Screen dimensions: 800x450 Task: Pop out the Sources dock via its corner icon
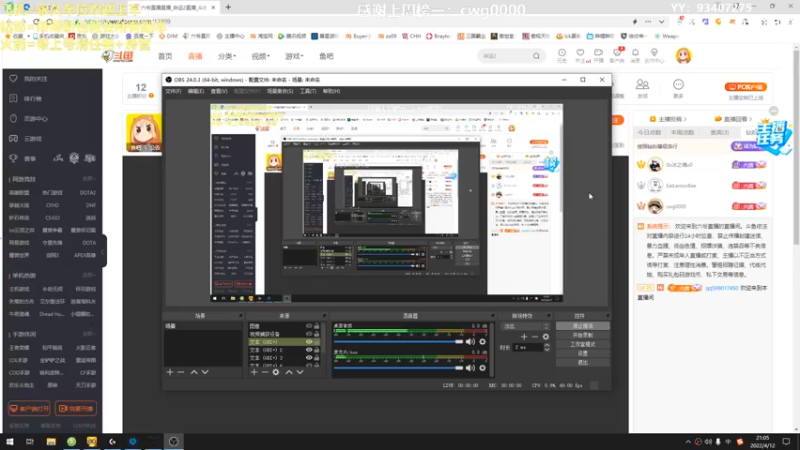click(x=324, y=316)
